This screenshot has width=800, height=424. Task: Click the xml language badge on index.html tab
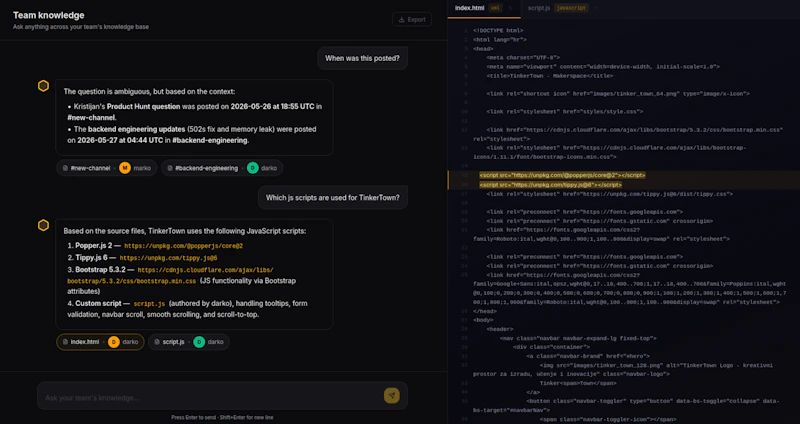click(x=495, y=8)
